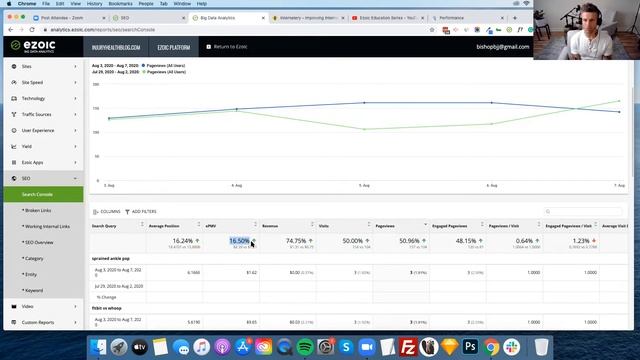Open Zoom app from the Dock
Screen dimensions: 640x360
(x=367, y=347)
